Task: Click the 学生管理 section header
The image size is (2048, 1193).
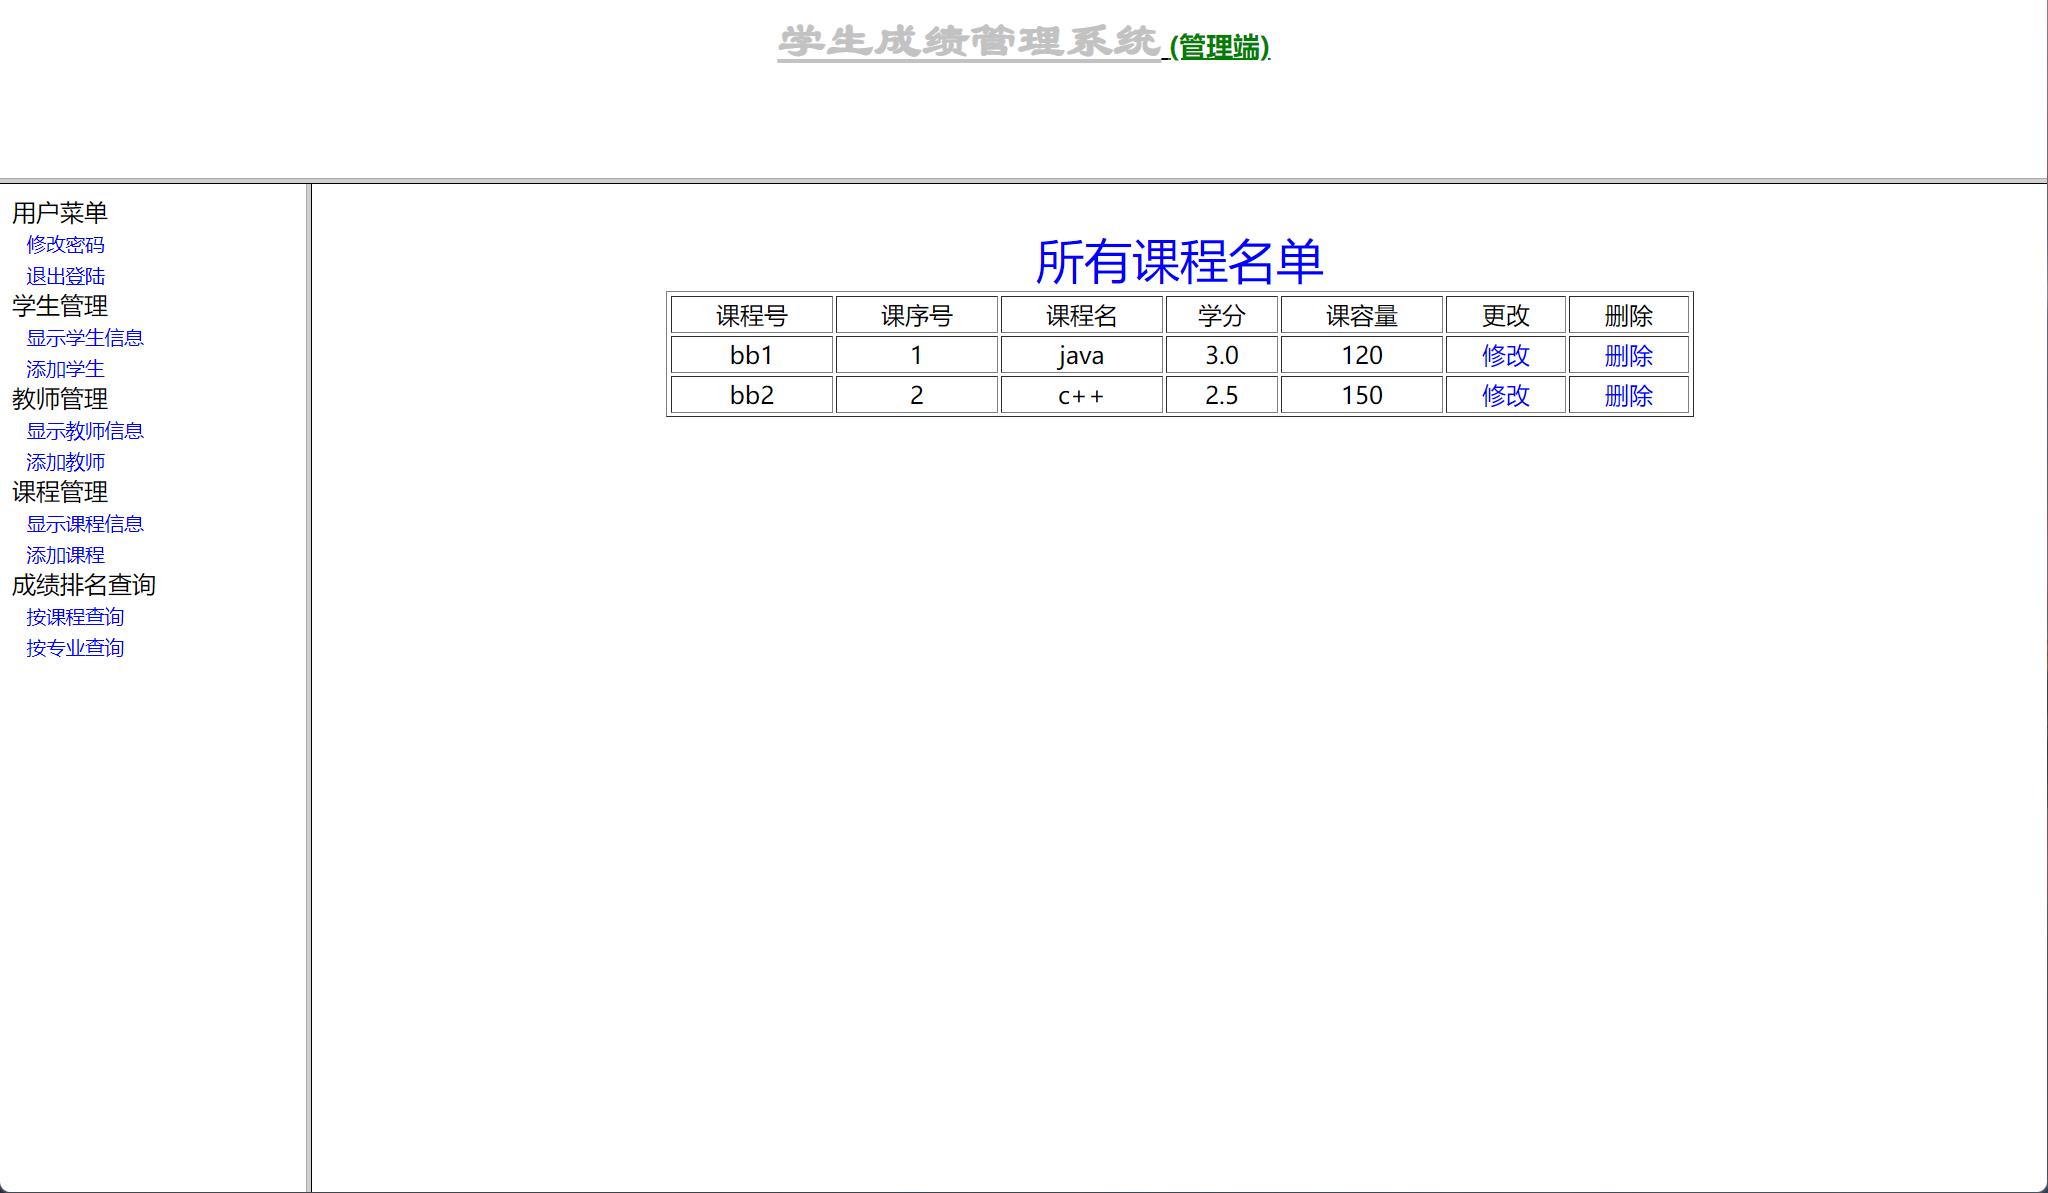Action: [58, 307]
